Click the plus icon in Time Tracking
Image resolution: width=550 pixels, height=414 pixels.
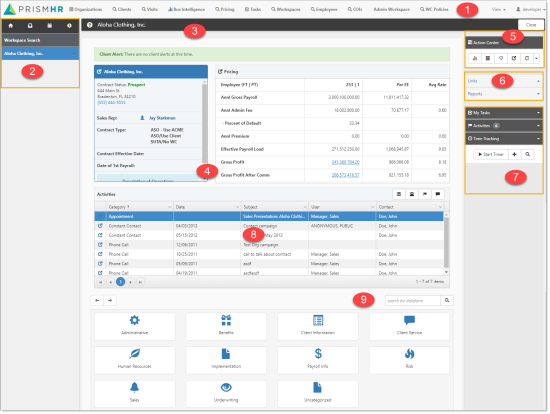pyautogui.click(x=514, y=154)
